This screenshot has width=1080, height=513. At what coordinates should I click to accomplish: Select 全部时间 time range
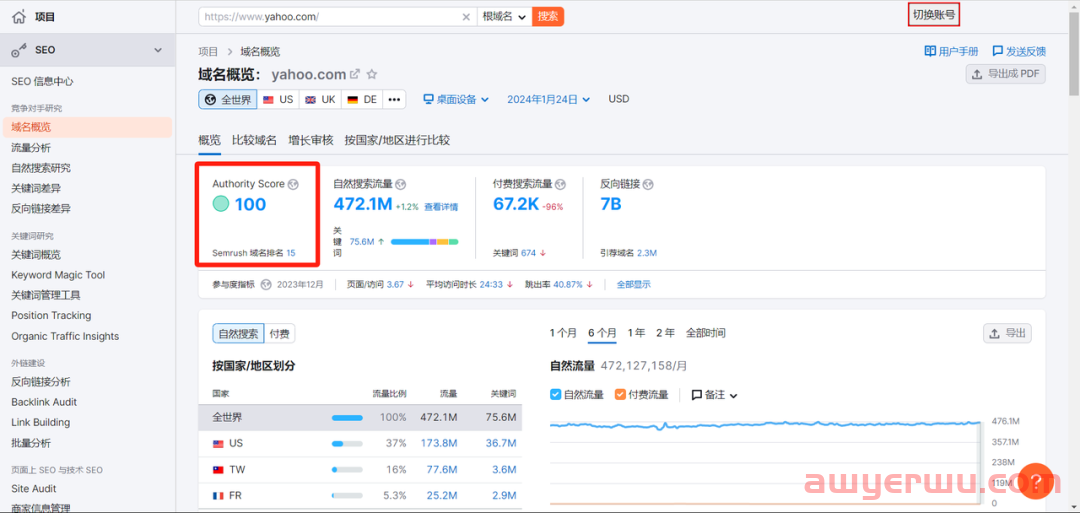pyautogui.click(x=705, y=333)
